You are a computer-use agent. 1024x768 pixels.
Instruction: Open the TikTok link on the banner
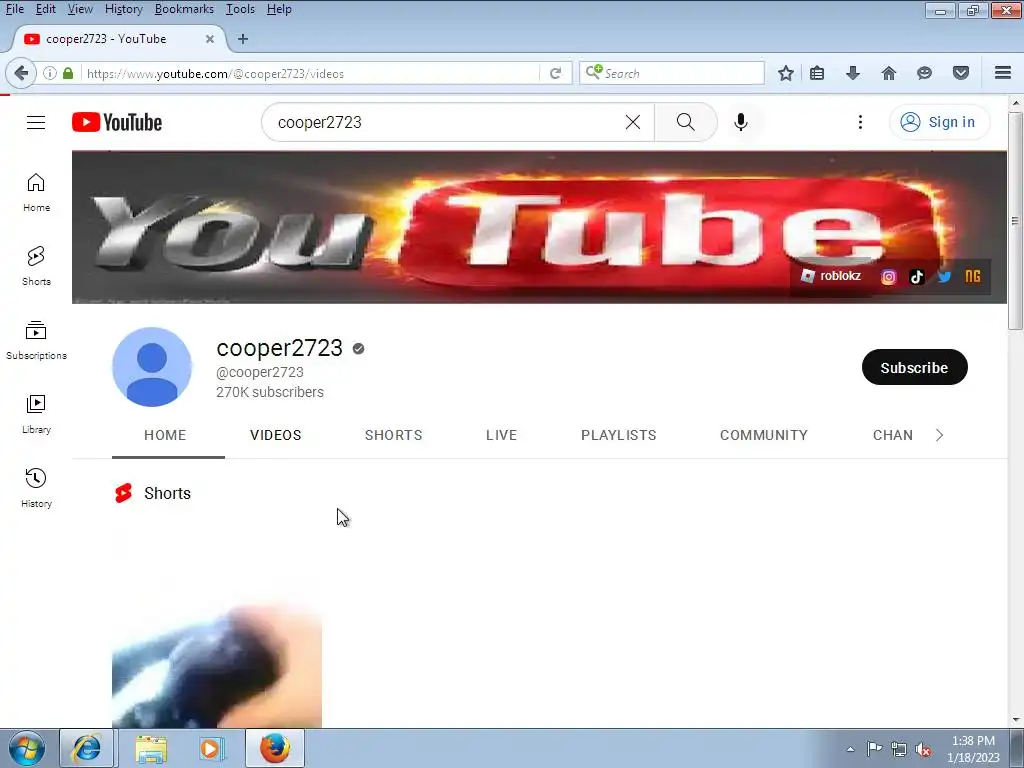pos(916,277)
